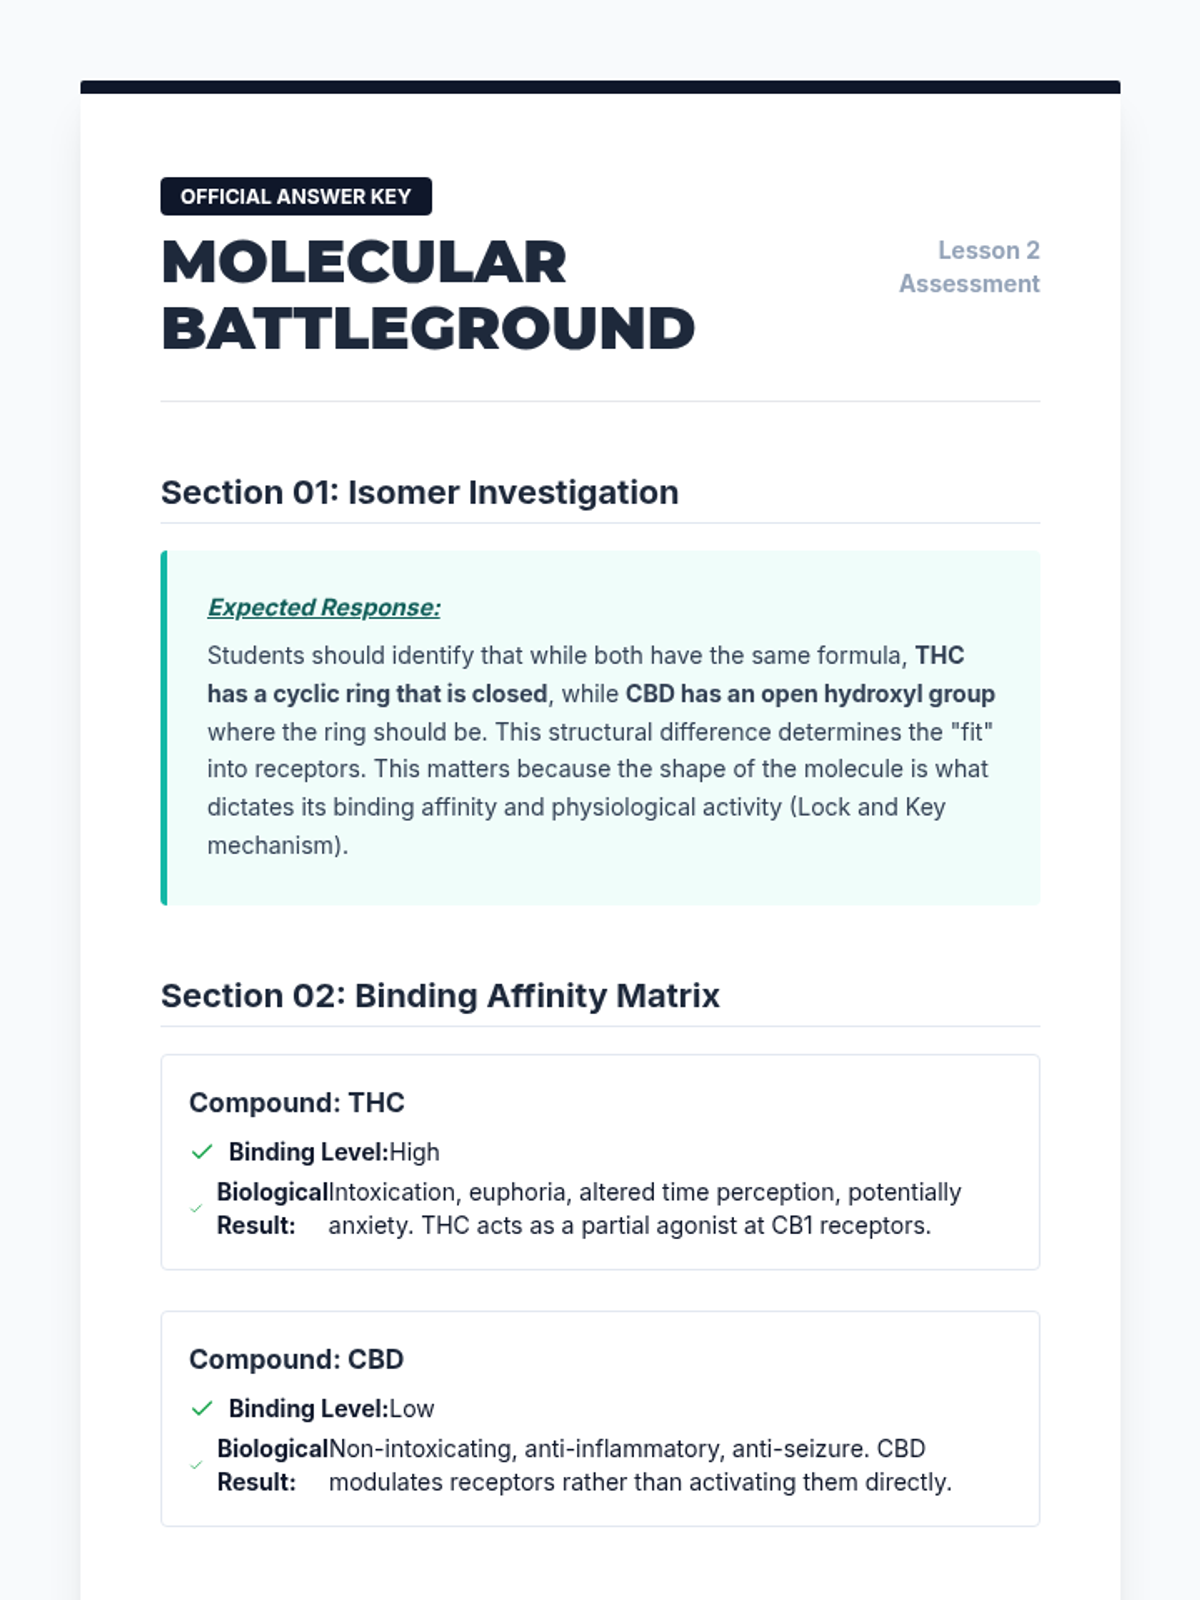Image resolution: width=1200 pixels, height=1600 pixels.
Task: Click the Molecular Battleground title
Action: [428, 295]
